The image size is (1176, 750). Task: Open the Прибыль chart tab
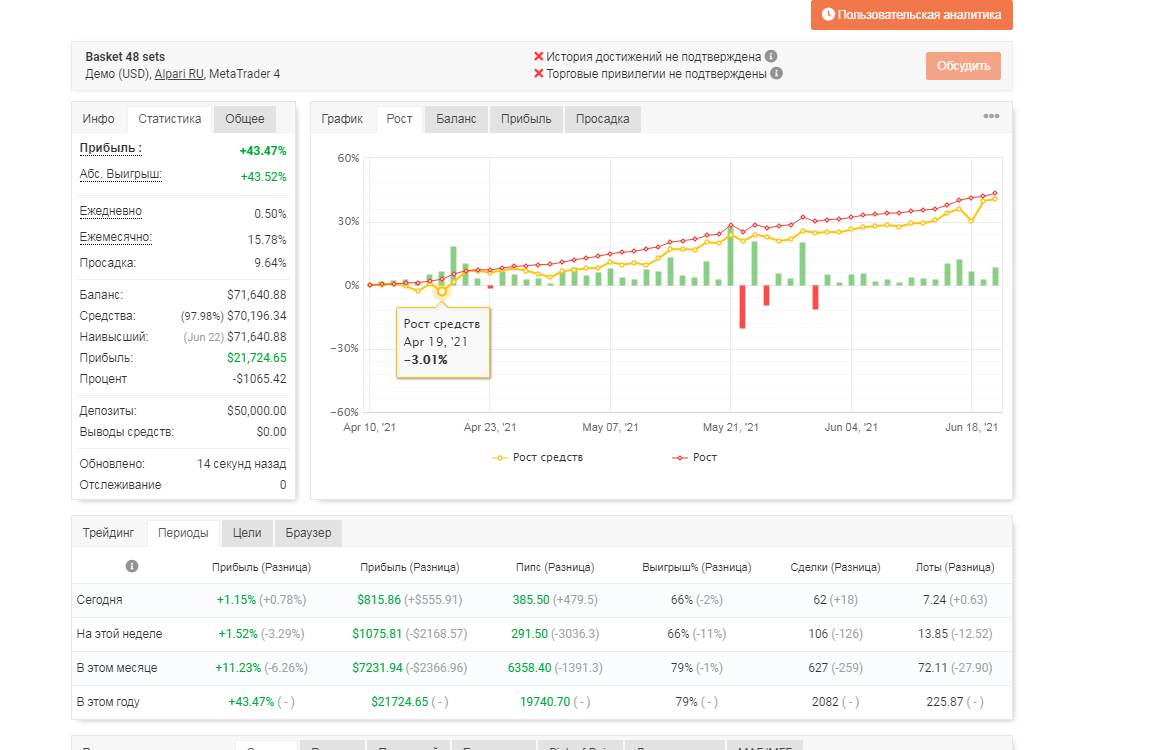[x=526, y=118]
